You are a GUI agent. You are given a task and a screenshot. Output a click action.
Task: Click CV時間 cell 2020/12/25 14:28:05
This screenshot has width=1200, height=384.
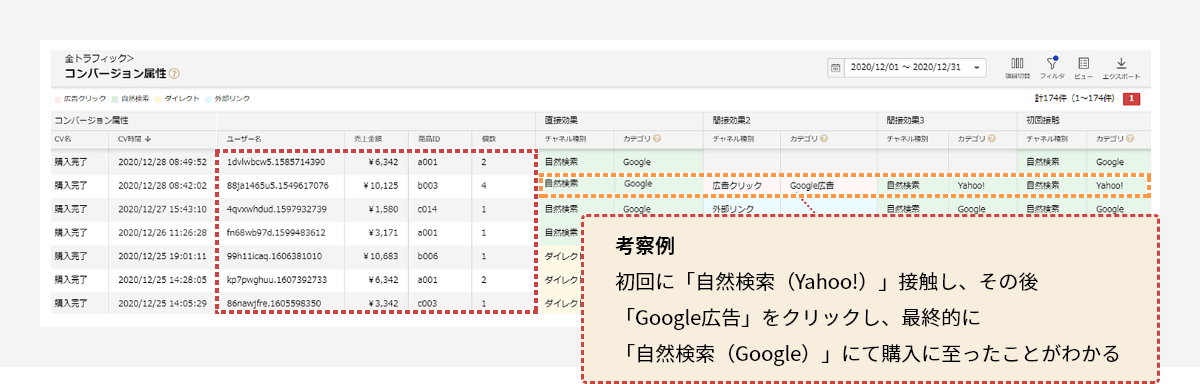coord(162,279)
